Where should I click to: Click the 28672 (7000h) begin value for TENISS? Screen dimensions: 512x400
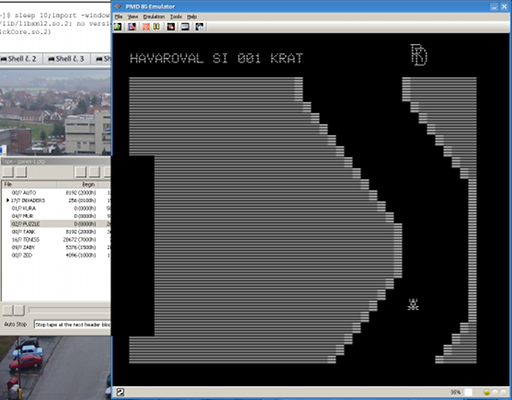pos(79,240)
